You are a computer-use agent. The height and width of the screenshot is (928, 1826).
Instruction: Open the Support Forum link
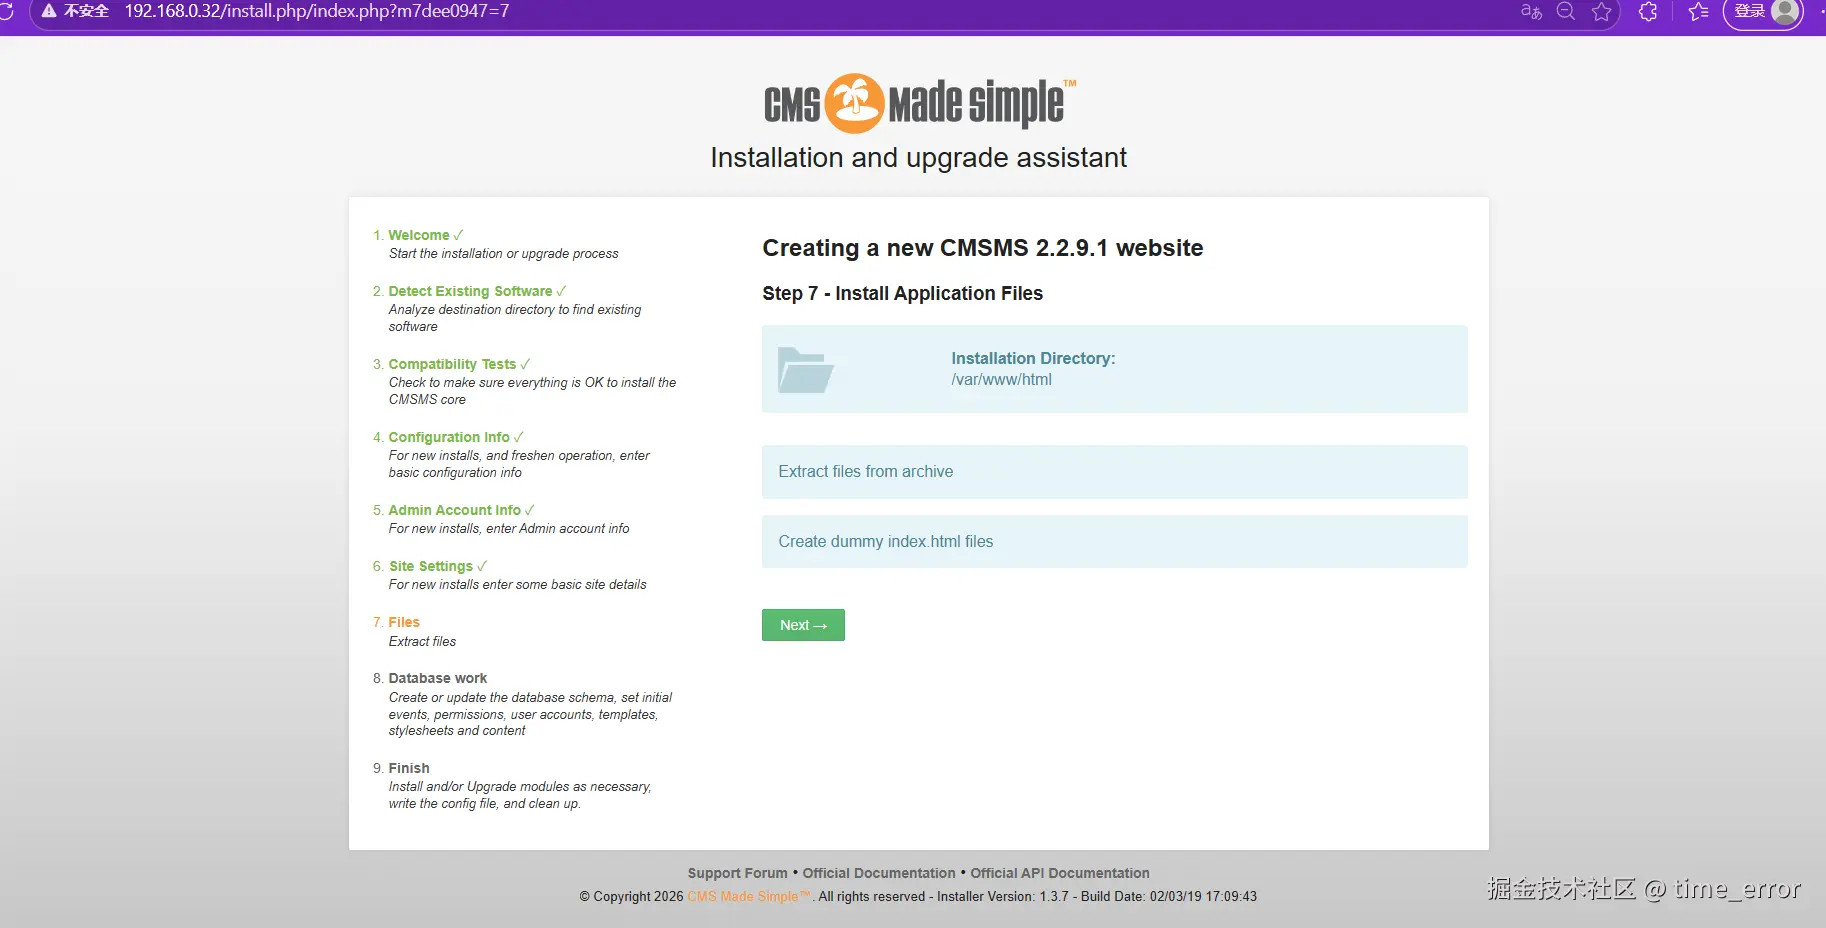tap(737, 872)
